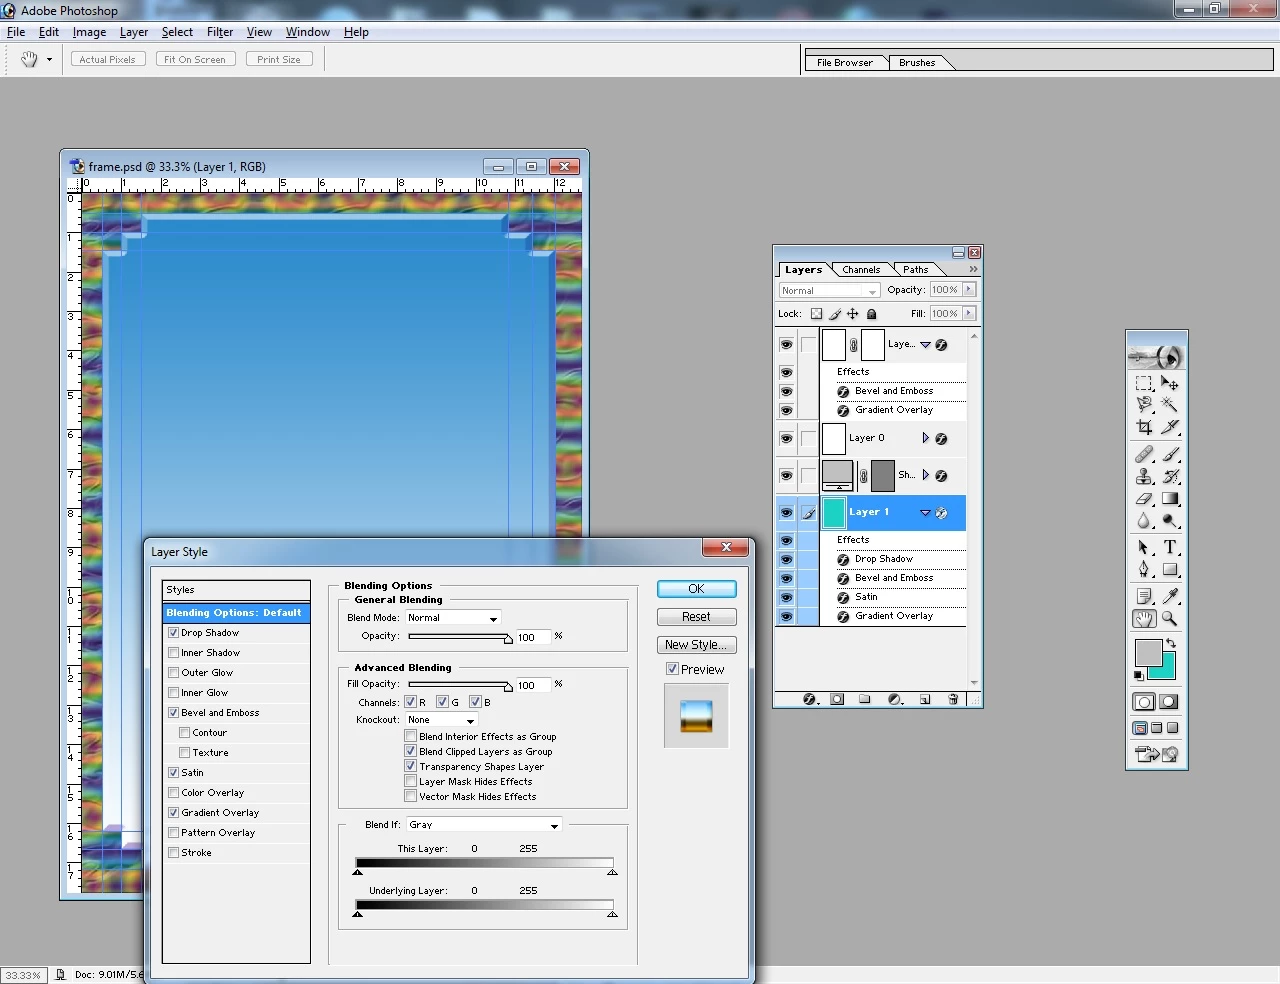Image resolution: width=1280 pixels, height=984 pixels.
Task: Select the Magic Wand tool
Action: coord(1170,405)
